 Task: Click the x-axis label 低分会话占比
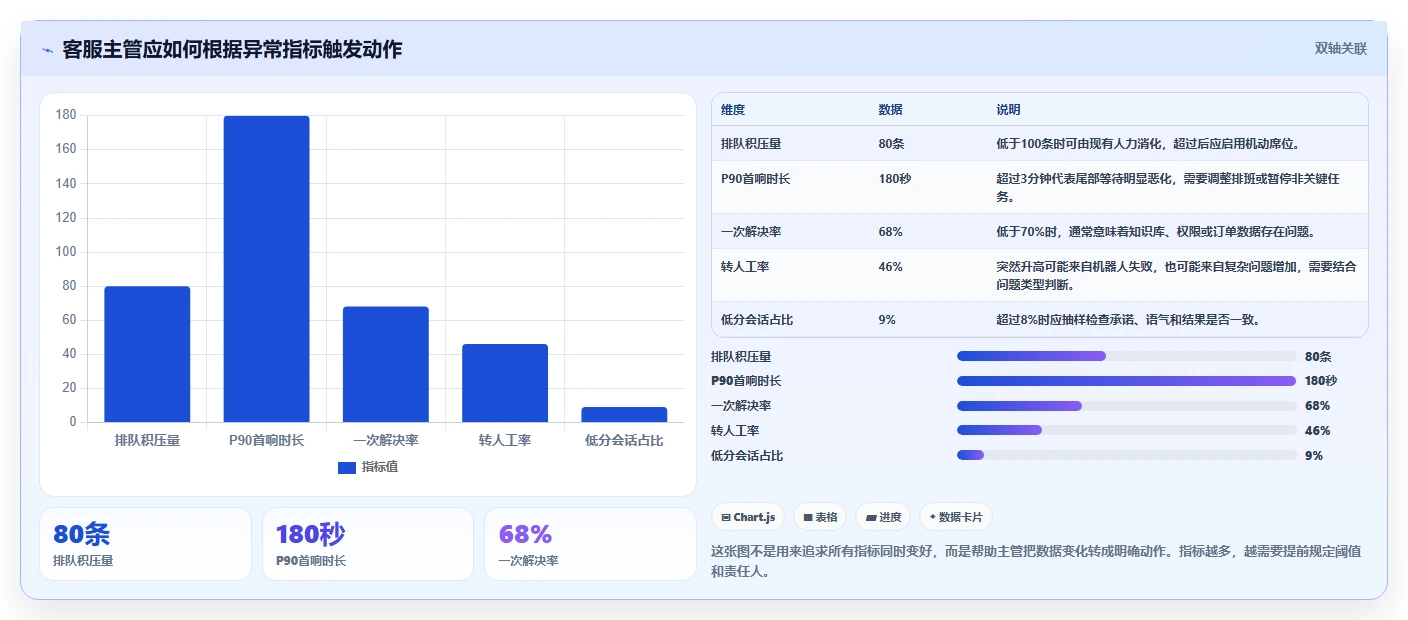[624, 440]
